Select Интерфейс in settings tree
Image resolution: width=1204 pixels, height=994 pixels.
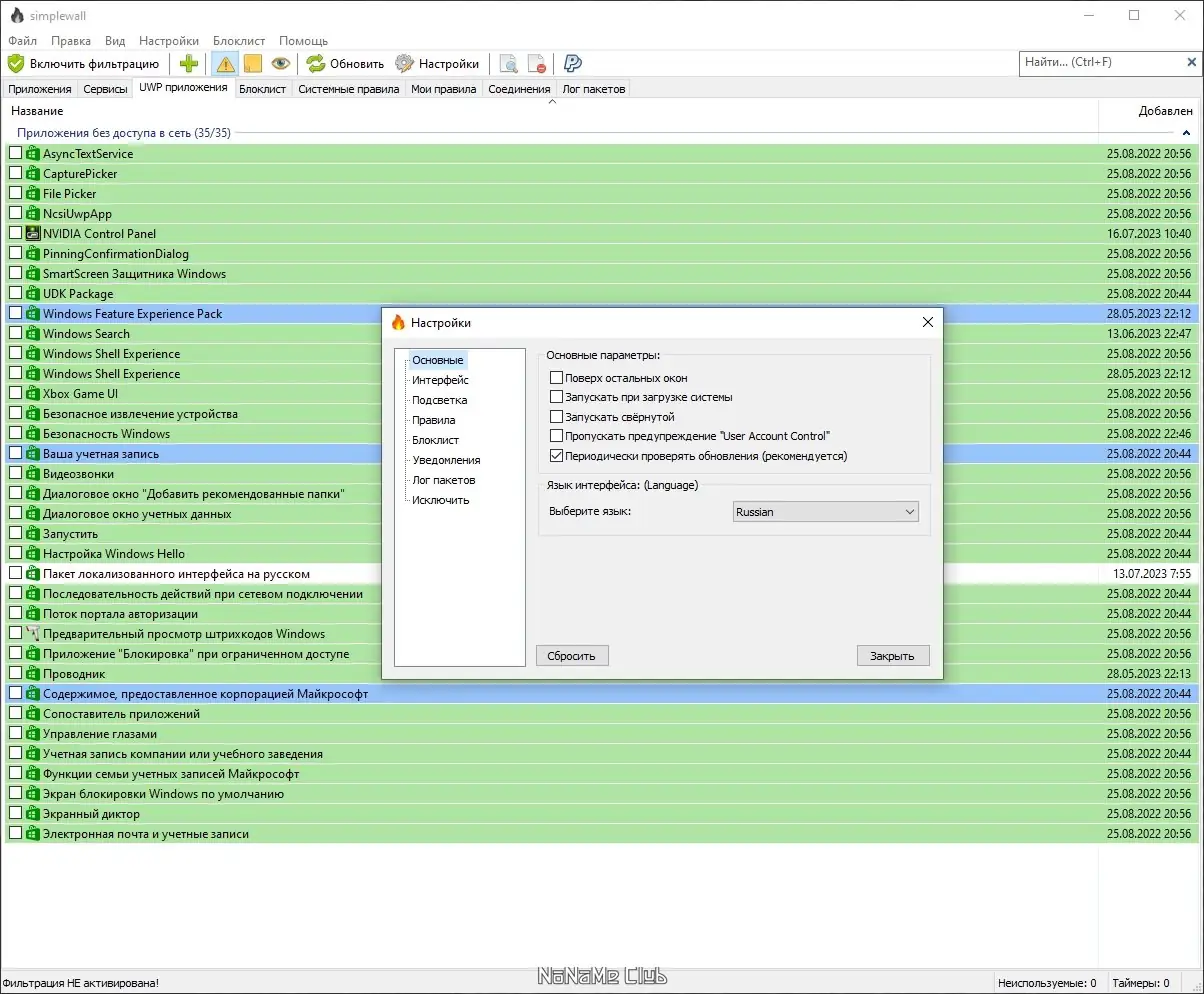(440, 380)
